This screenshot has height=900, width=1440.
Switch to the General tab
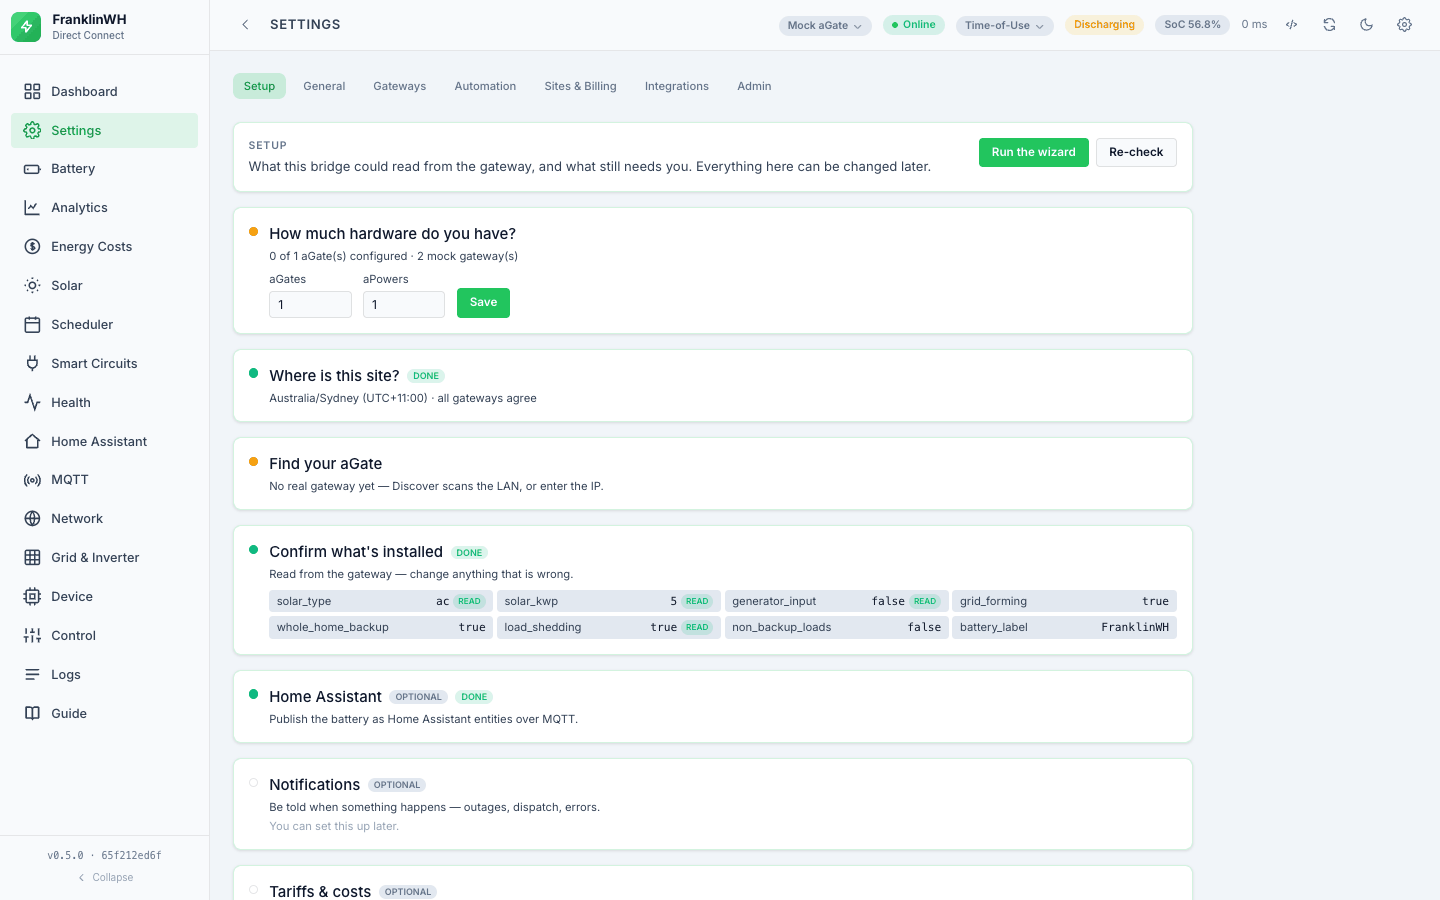coord(324,86)
